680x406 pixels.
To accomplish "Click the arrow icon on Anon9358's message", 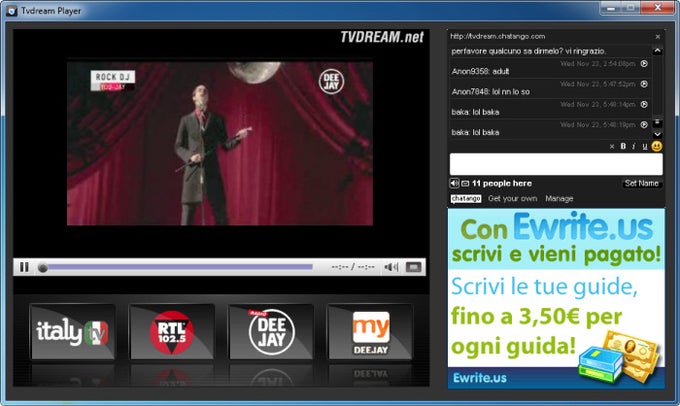I will tap(644, 64).
